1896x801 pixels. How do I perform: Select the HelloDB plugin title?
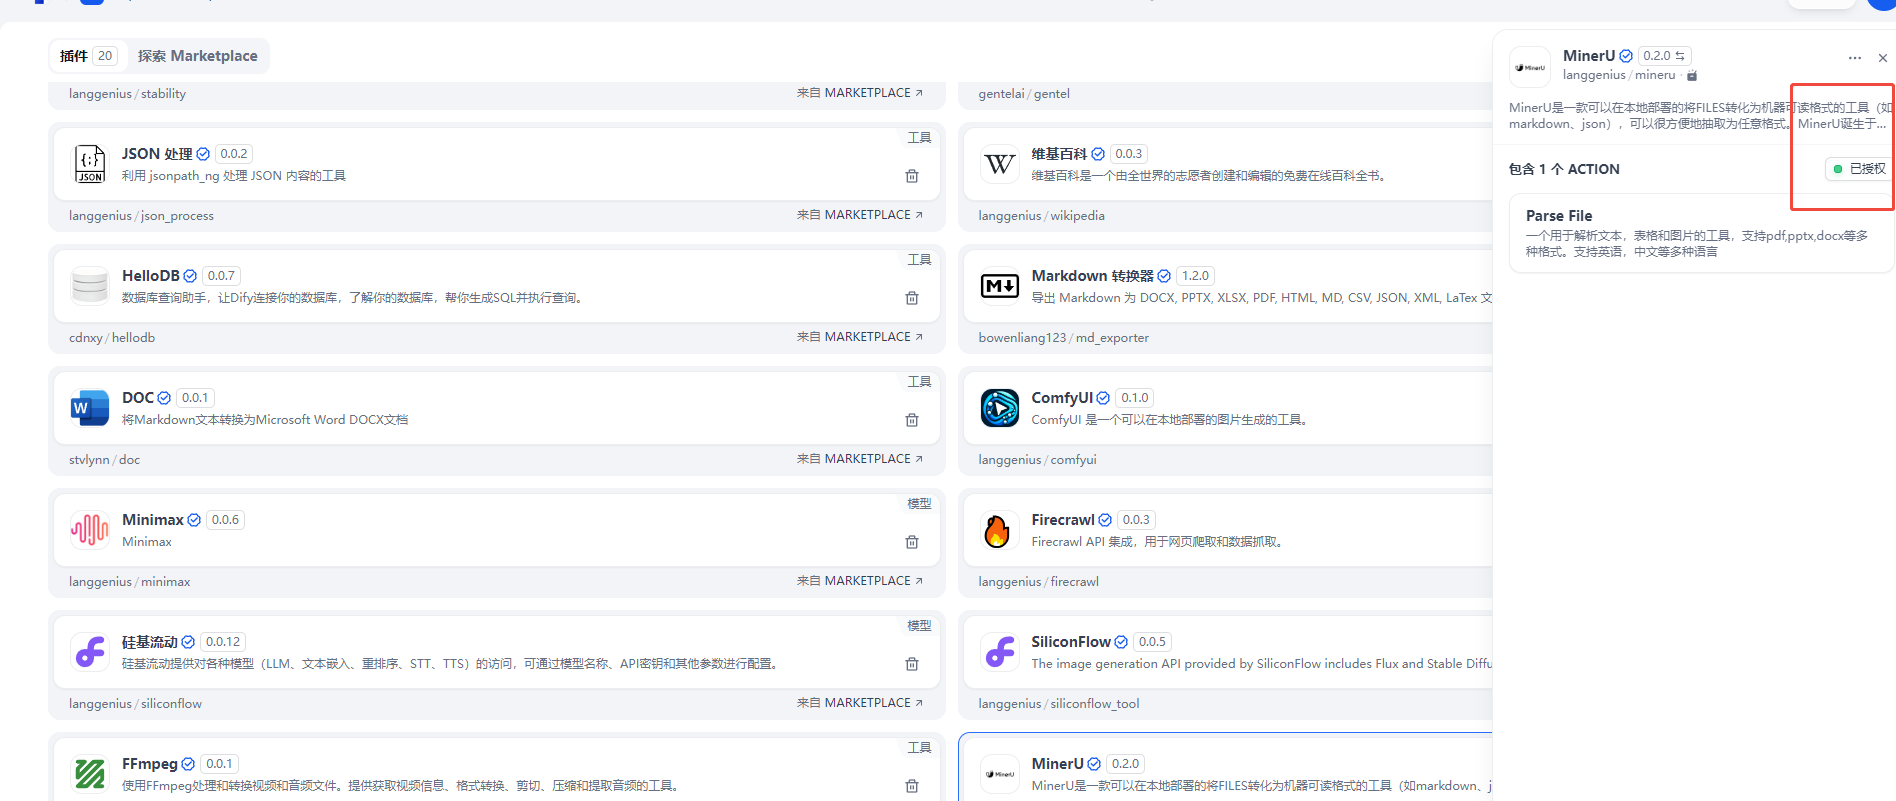[151, 276]
